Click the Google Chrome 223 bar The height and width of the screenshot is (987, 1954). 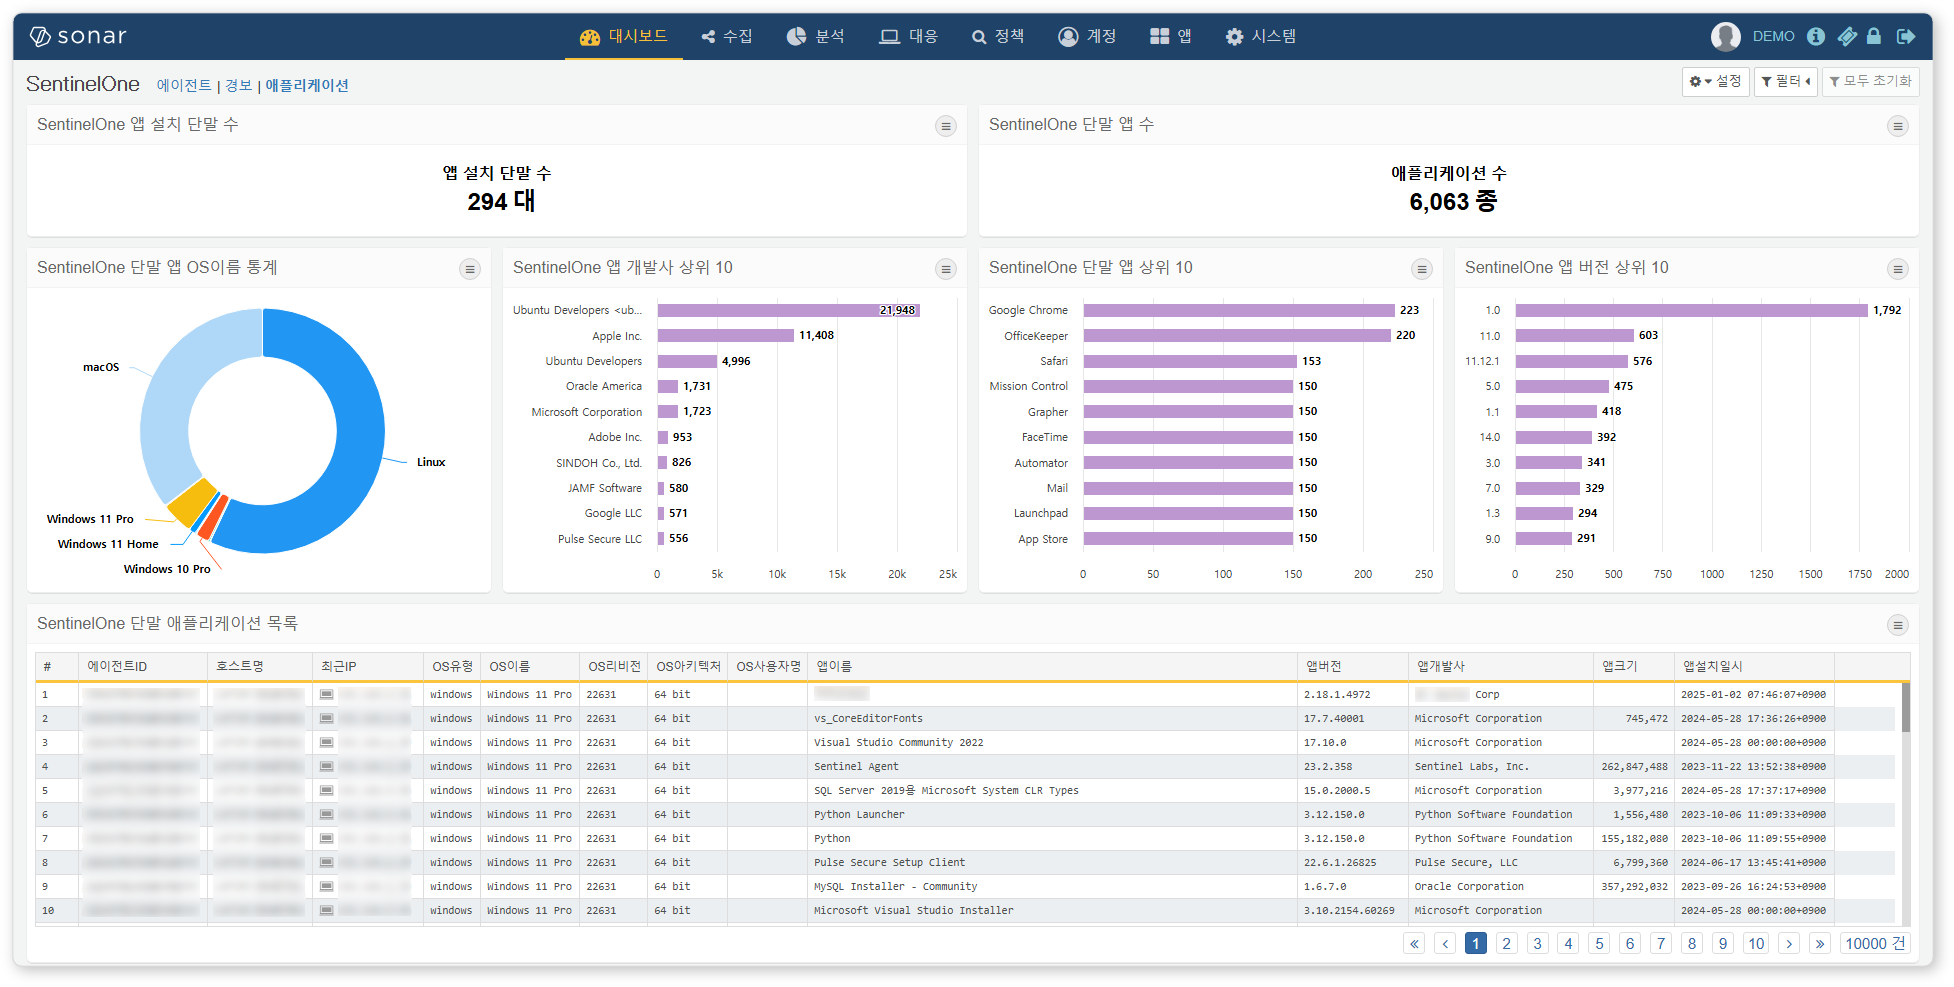coord(1238,310)
